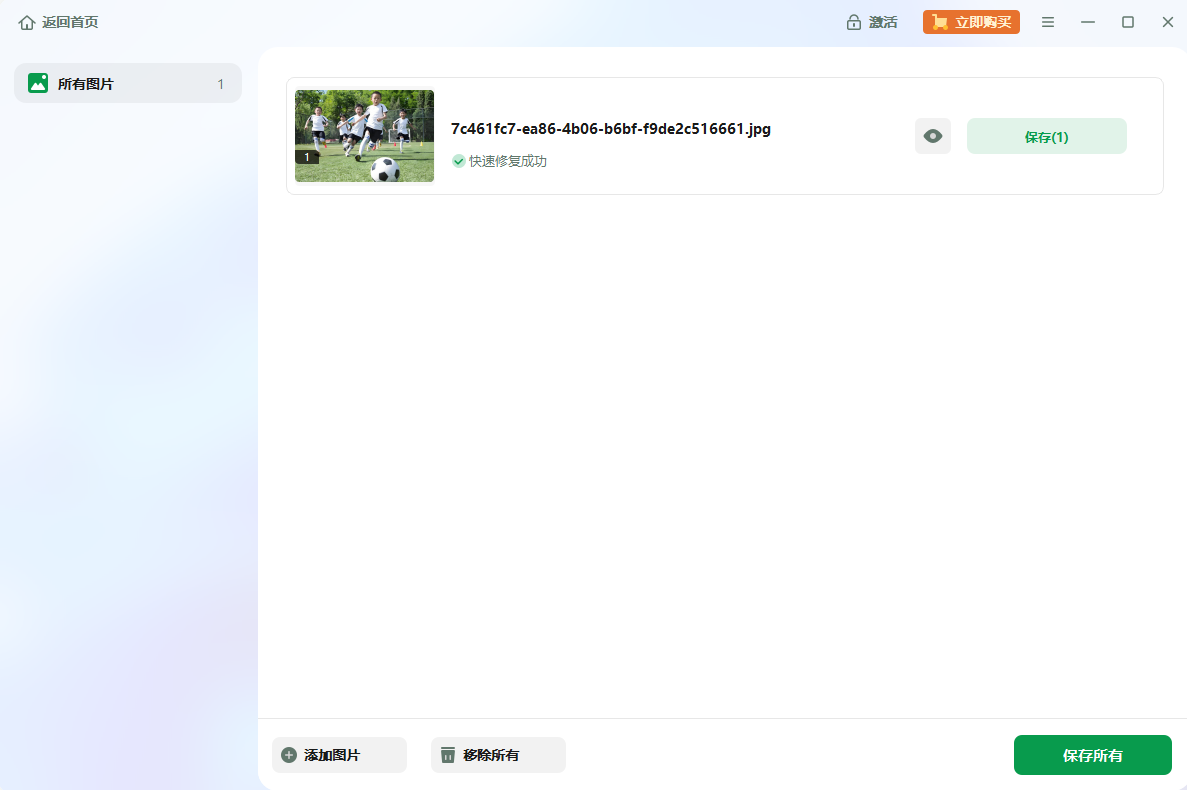This screenshot has height=790, width=1187.
Task: Preview the image with the eye icon
Action: tap(933, 136)
